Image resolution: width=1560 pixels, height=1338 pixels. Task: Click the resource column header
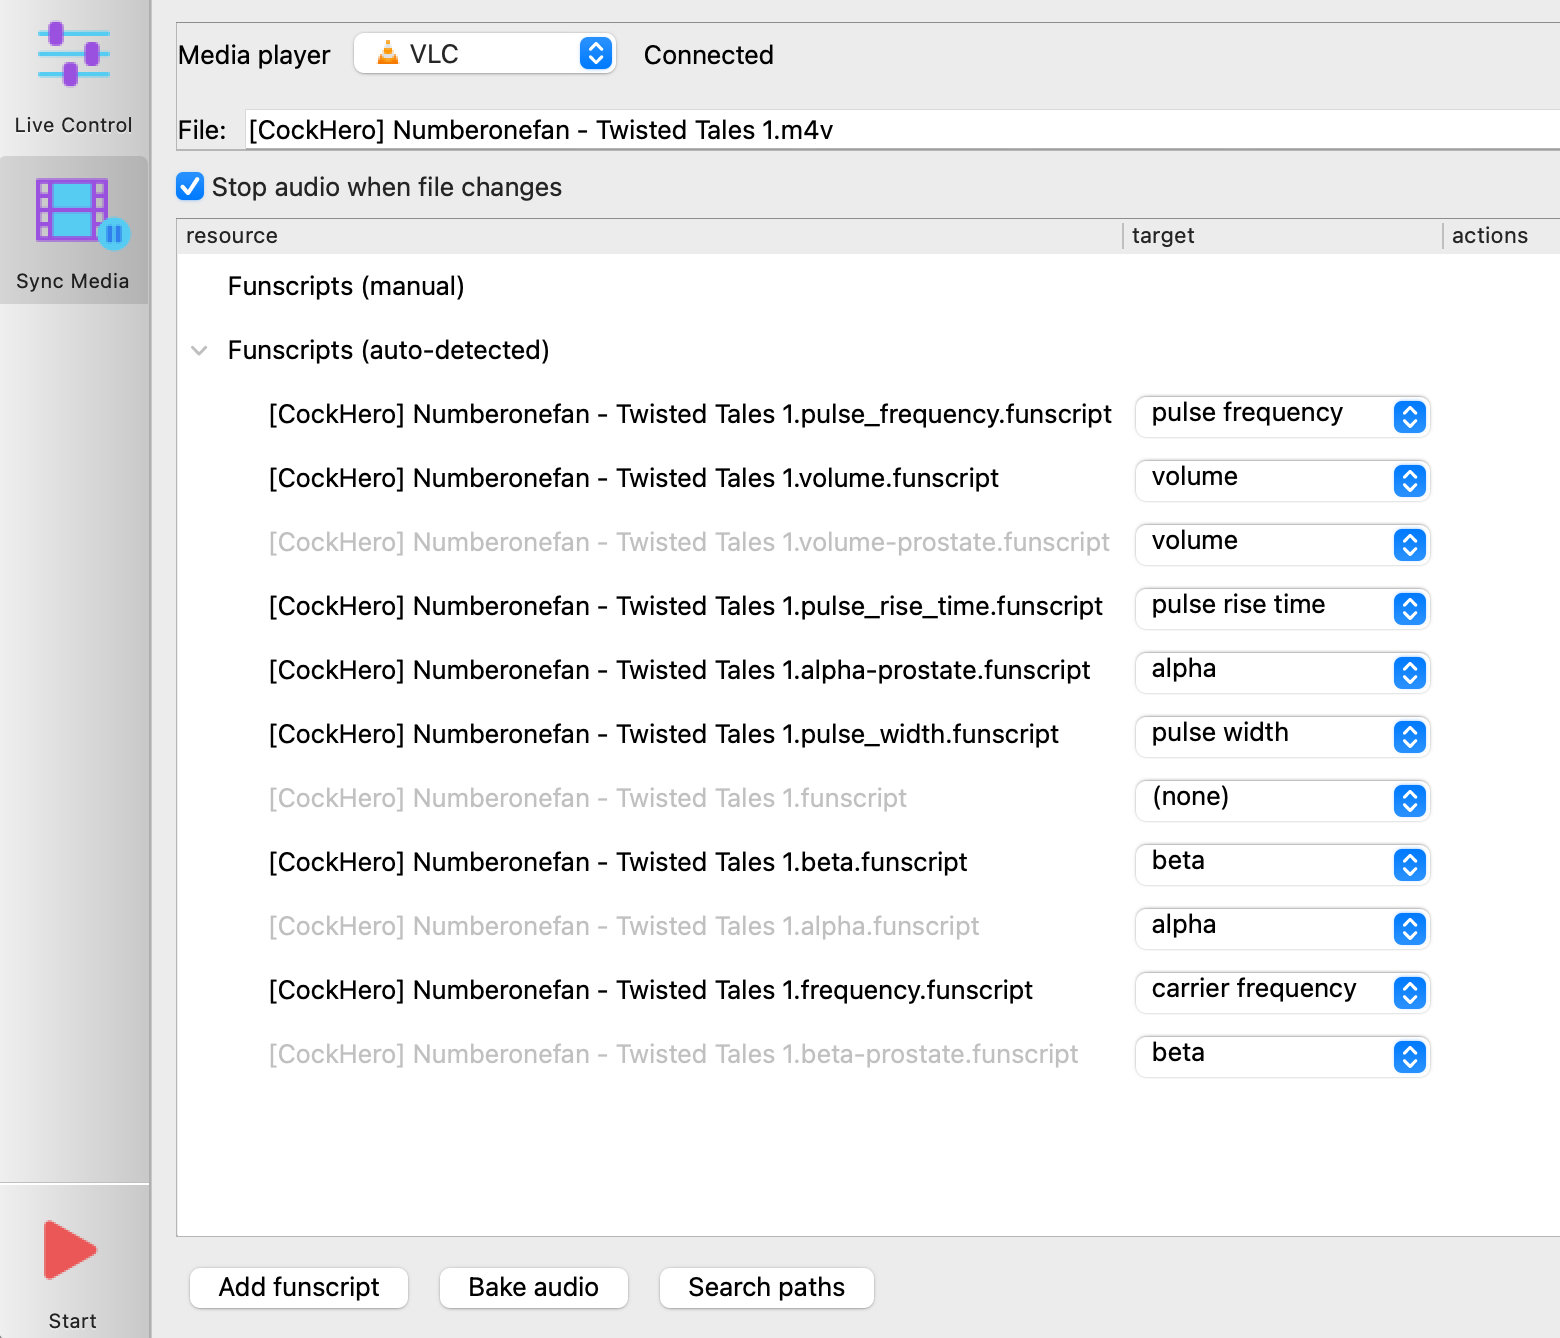(650, 236)
